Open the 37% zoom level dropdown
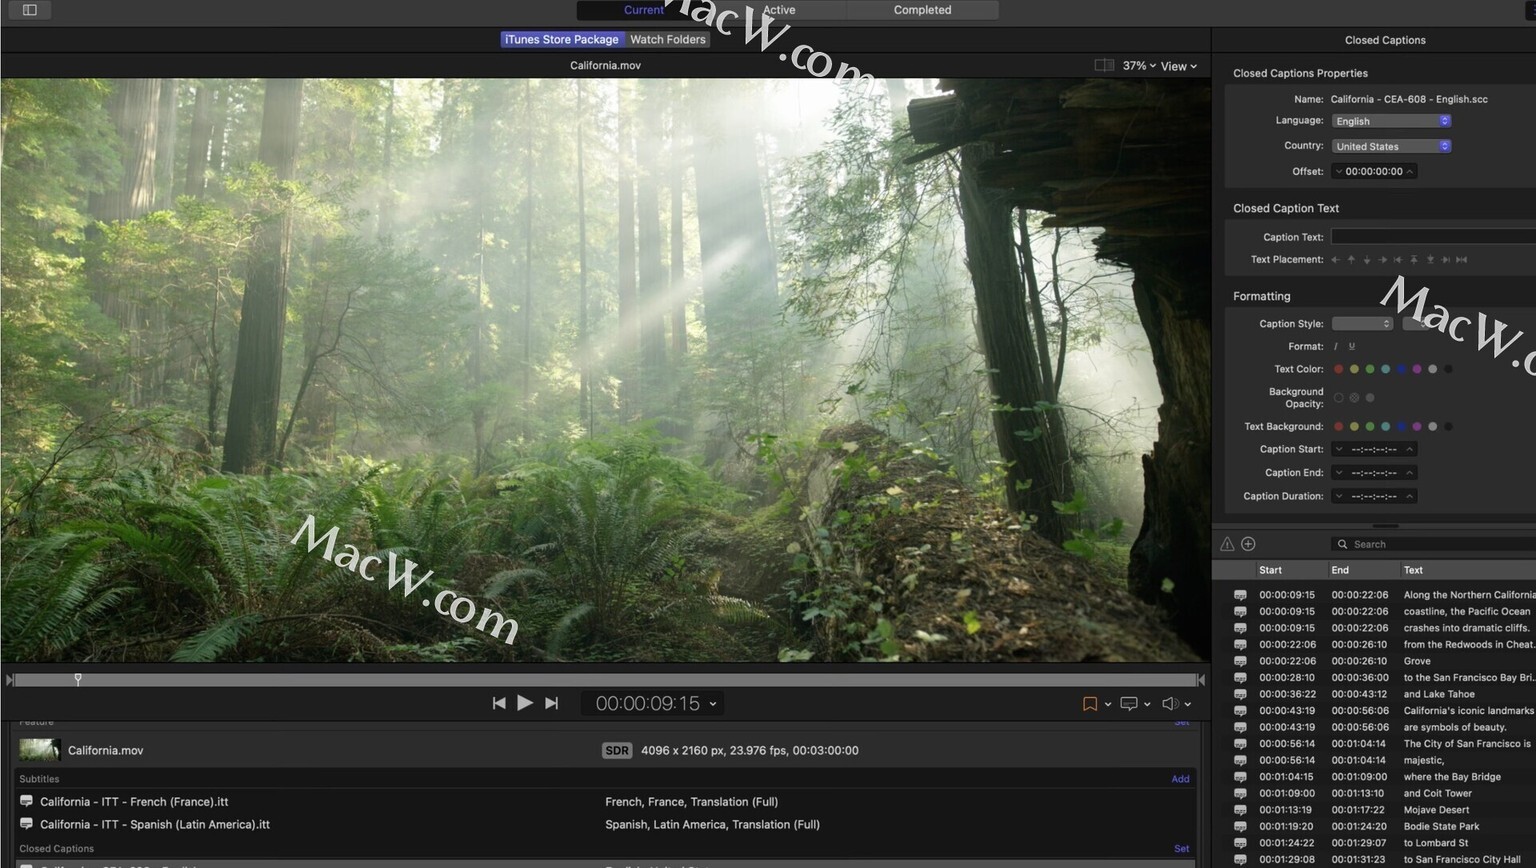The width and height of the screenshot is (1536, 868). (1139, 66)
